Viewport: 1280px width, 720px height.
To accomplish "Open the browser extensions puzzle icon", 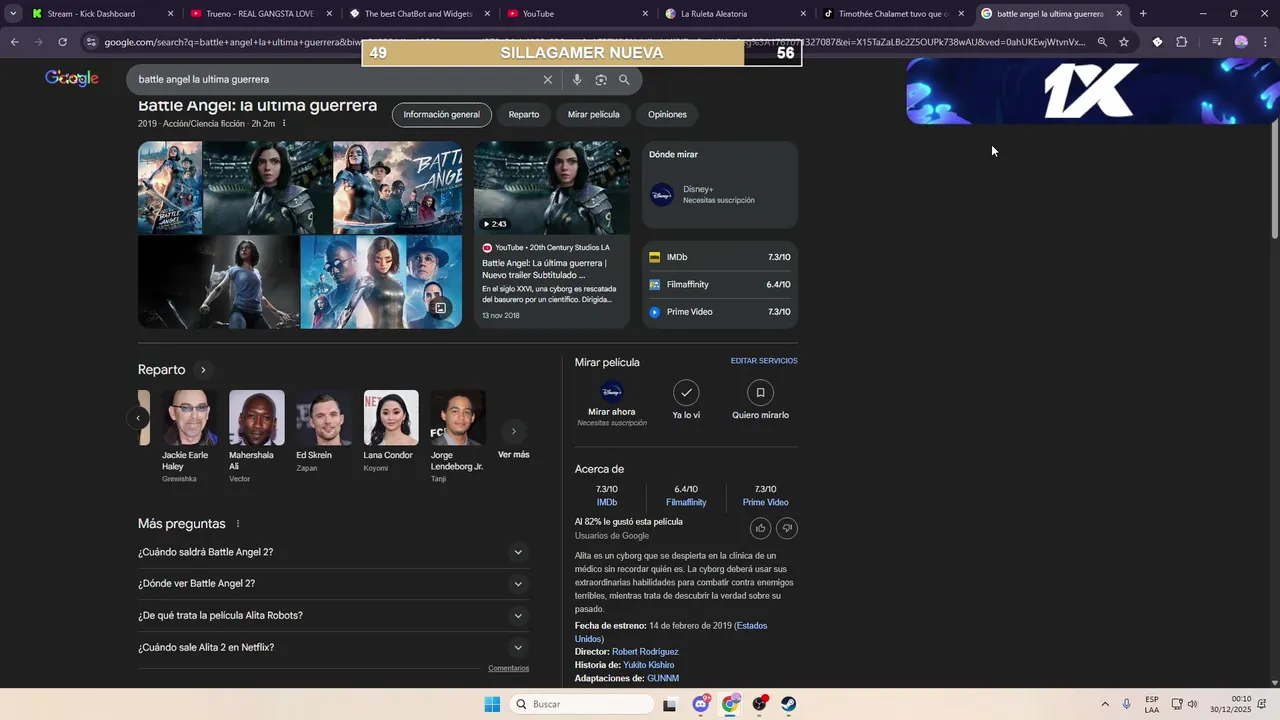I will 1181,42.
